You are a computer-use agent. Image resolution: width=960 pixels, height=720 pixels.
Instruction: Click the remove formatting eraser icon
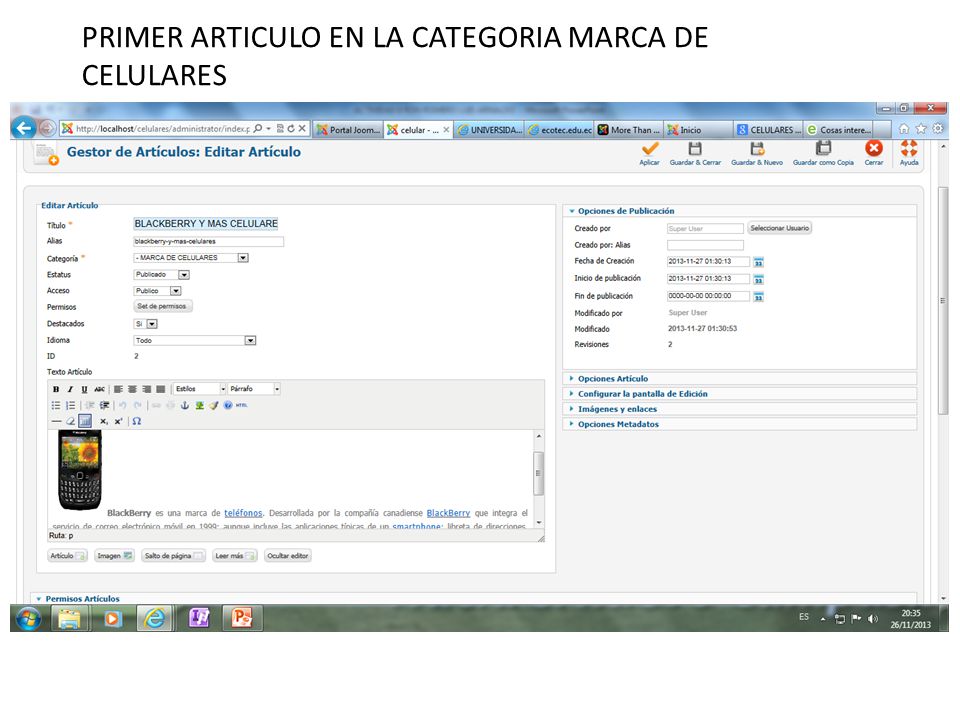click(71, 421)
